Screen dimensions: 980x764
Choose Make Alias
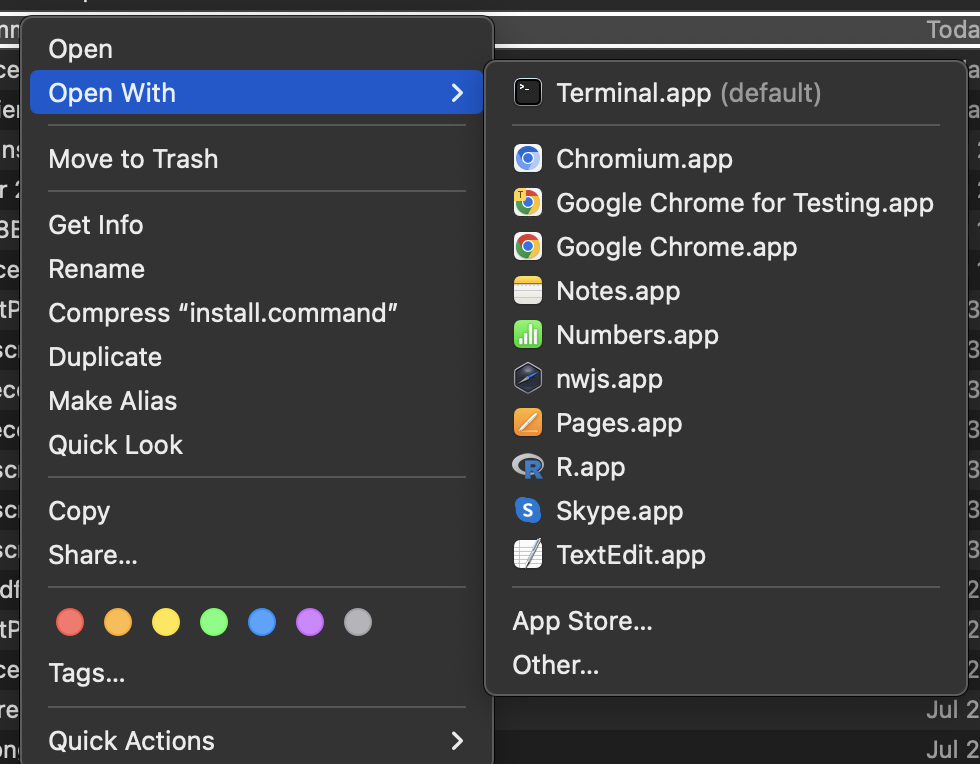coord(256,401)
